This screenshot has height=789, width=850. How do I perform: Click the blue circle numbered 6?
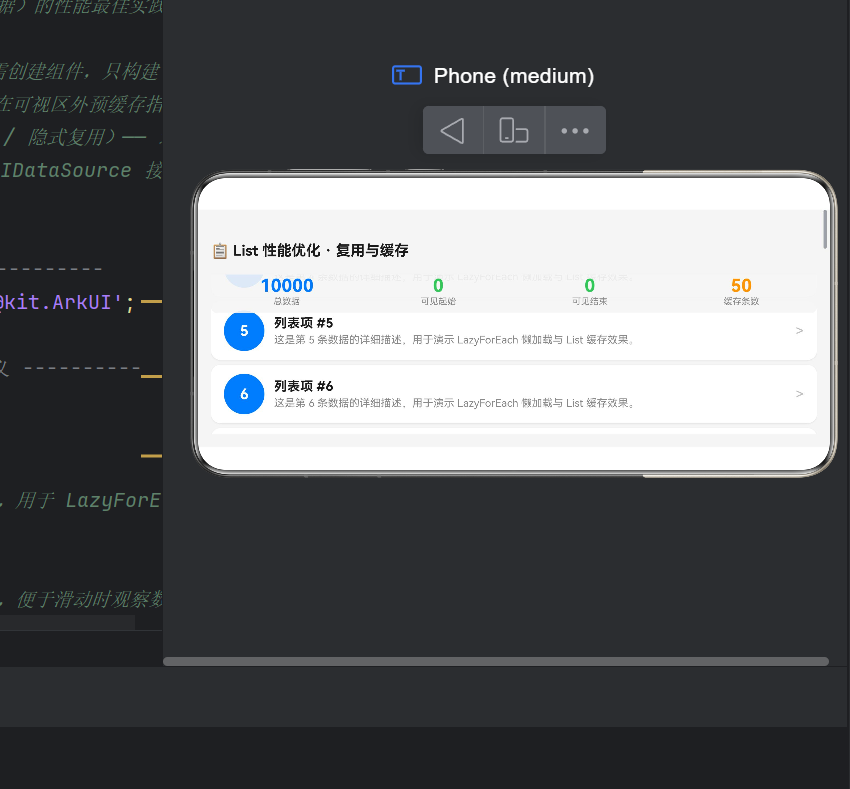244,394
